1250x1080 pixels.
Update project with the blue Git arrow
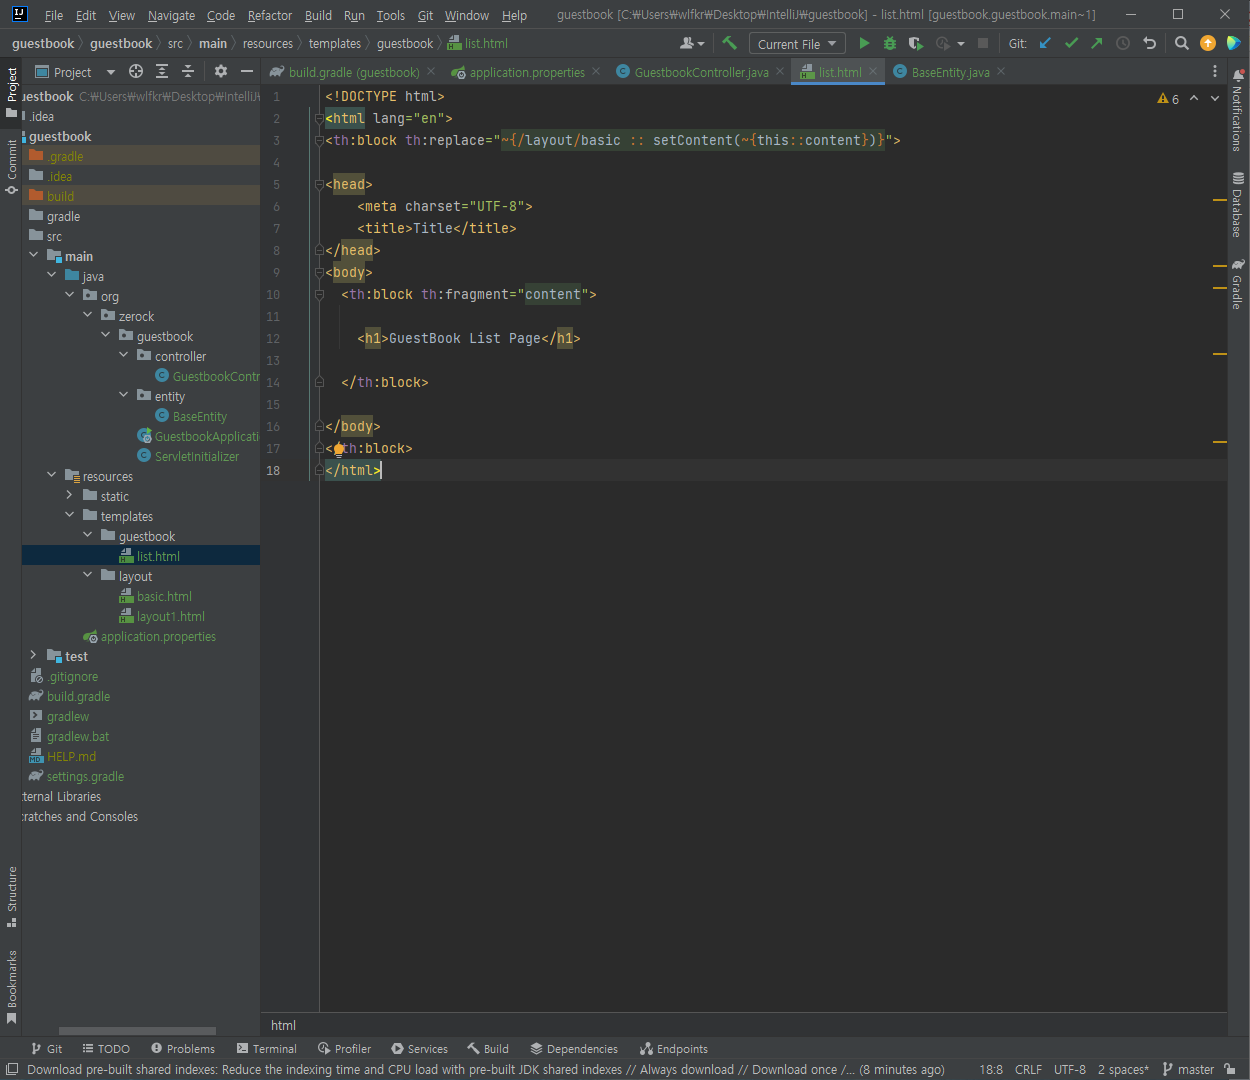(x=1046, y=43)
